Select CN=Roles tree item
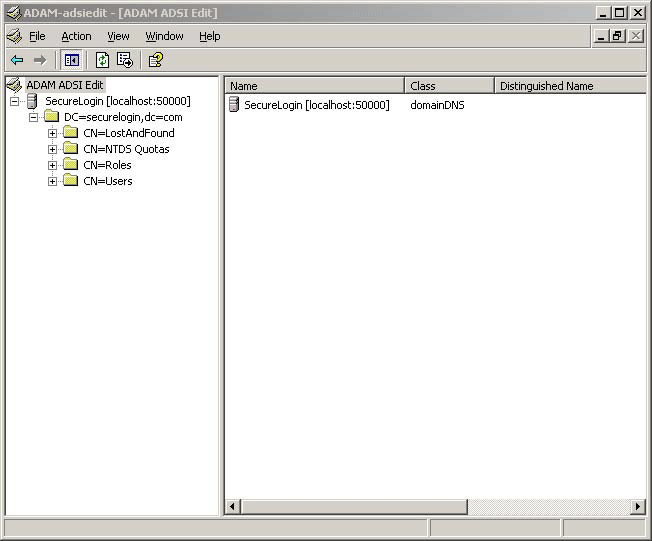The image size is (652, 541). click(107, 165)
